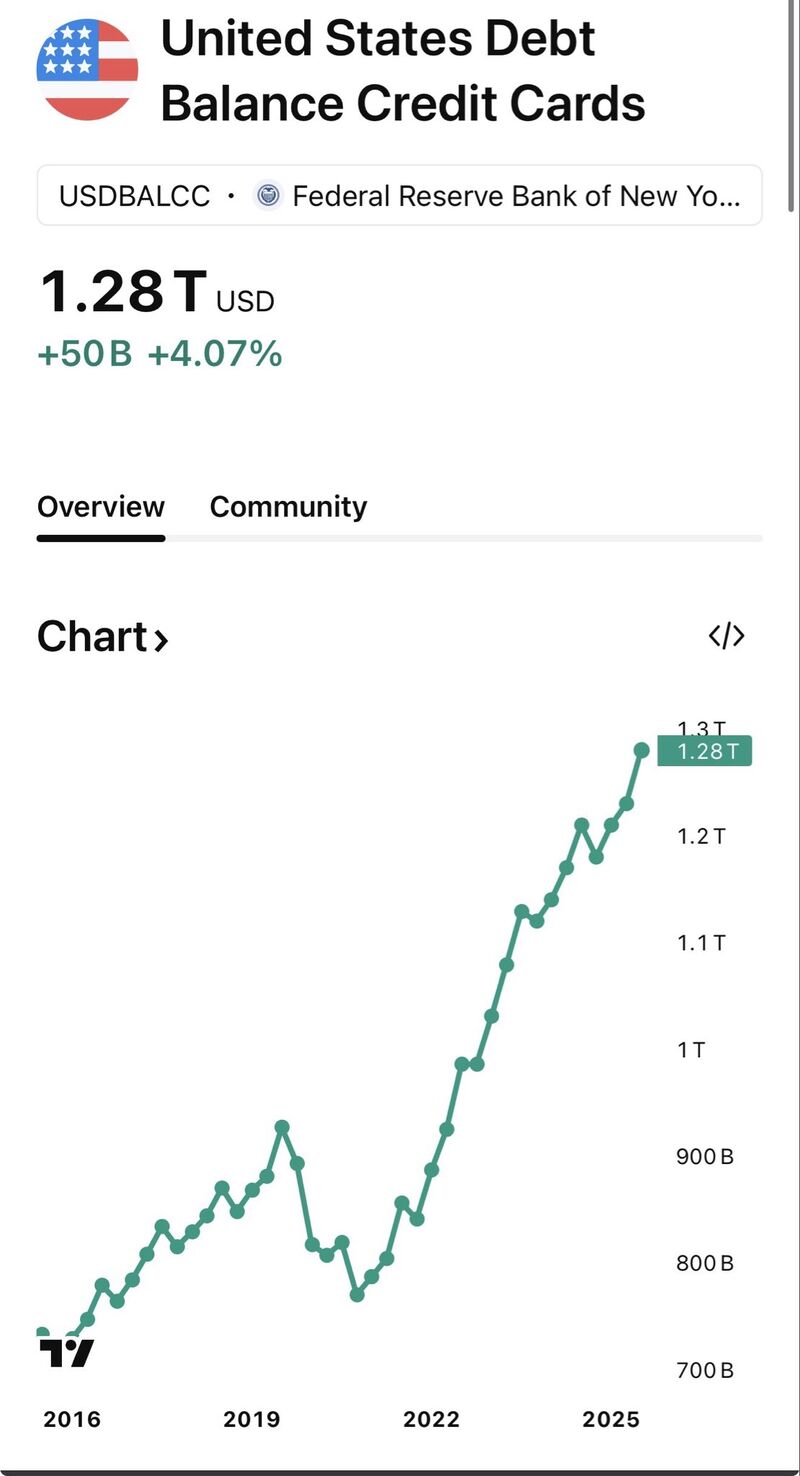Click the 2016 label on the time axis
Image resolution: width=800 pixels, height=1476 pixels.
(72, 1419)
